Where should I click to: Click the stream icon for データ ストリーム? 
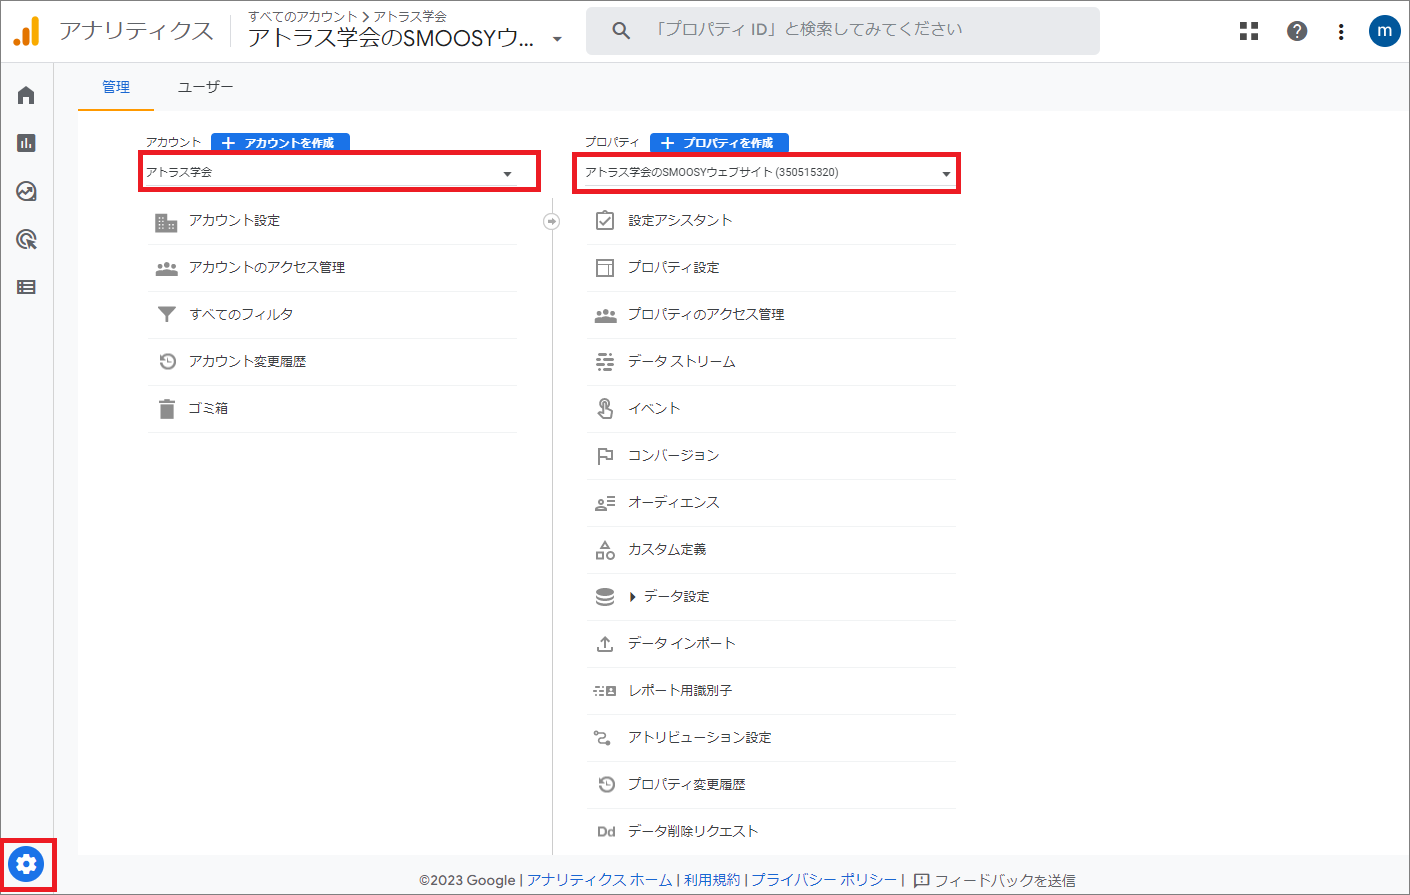(x=605, y=362)
